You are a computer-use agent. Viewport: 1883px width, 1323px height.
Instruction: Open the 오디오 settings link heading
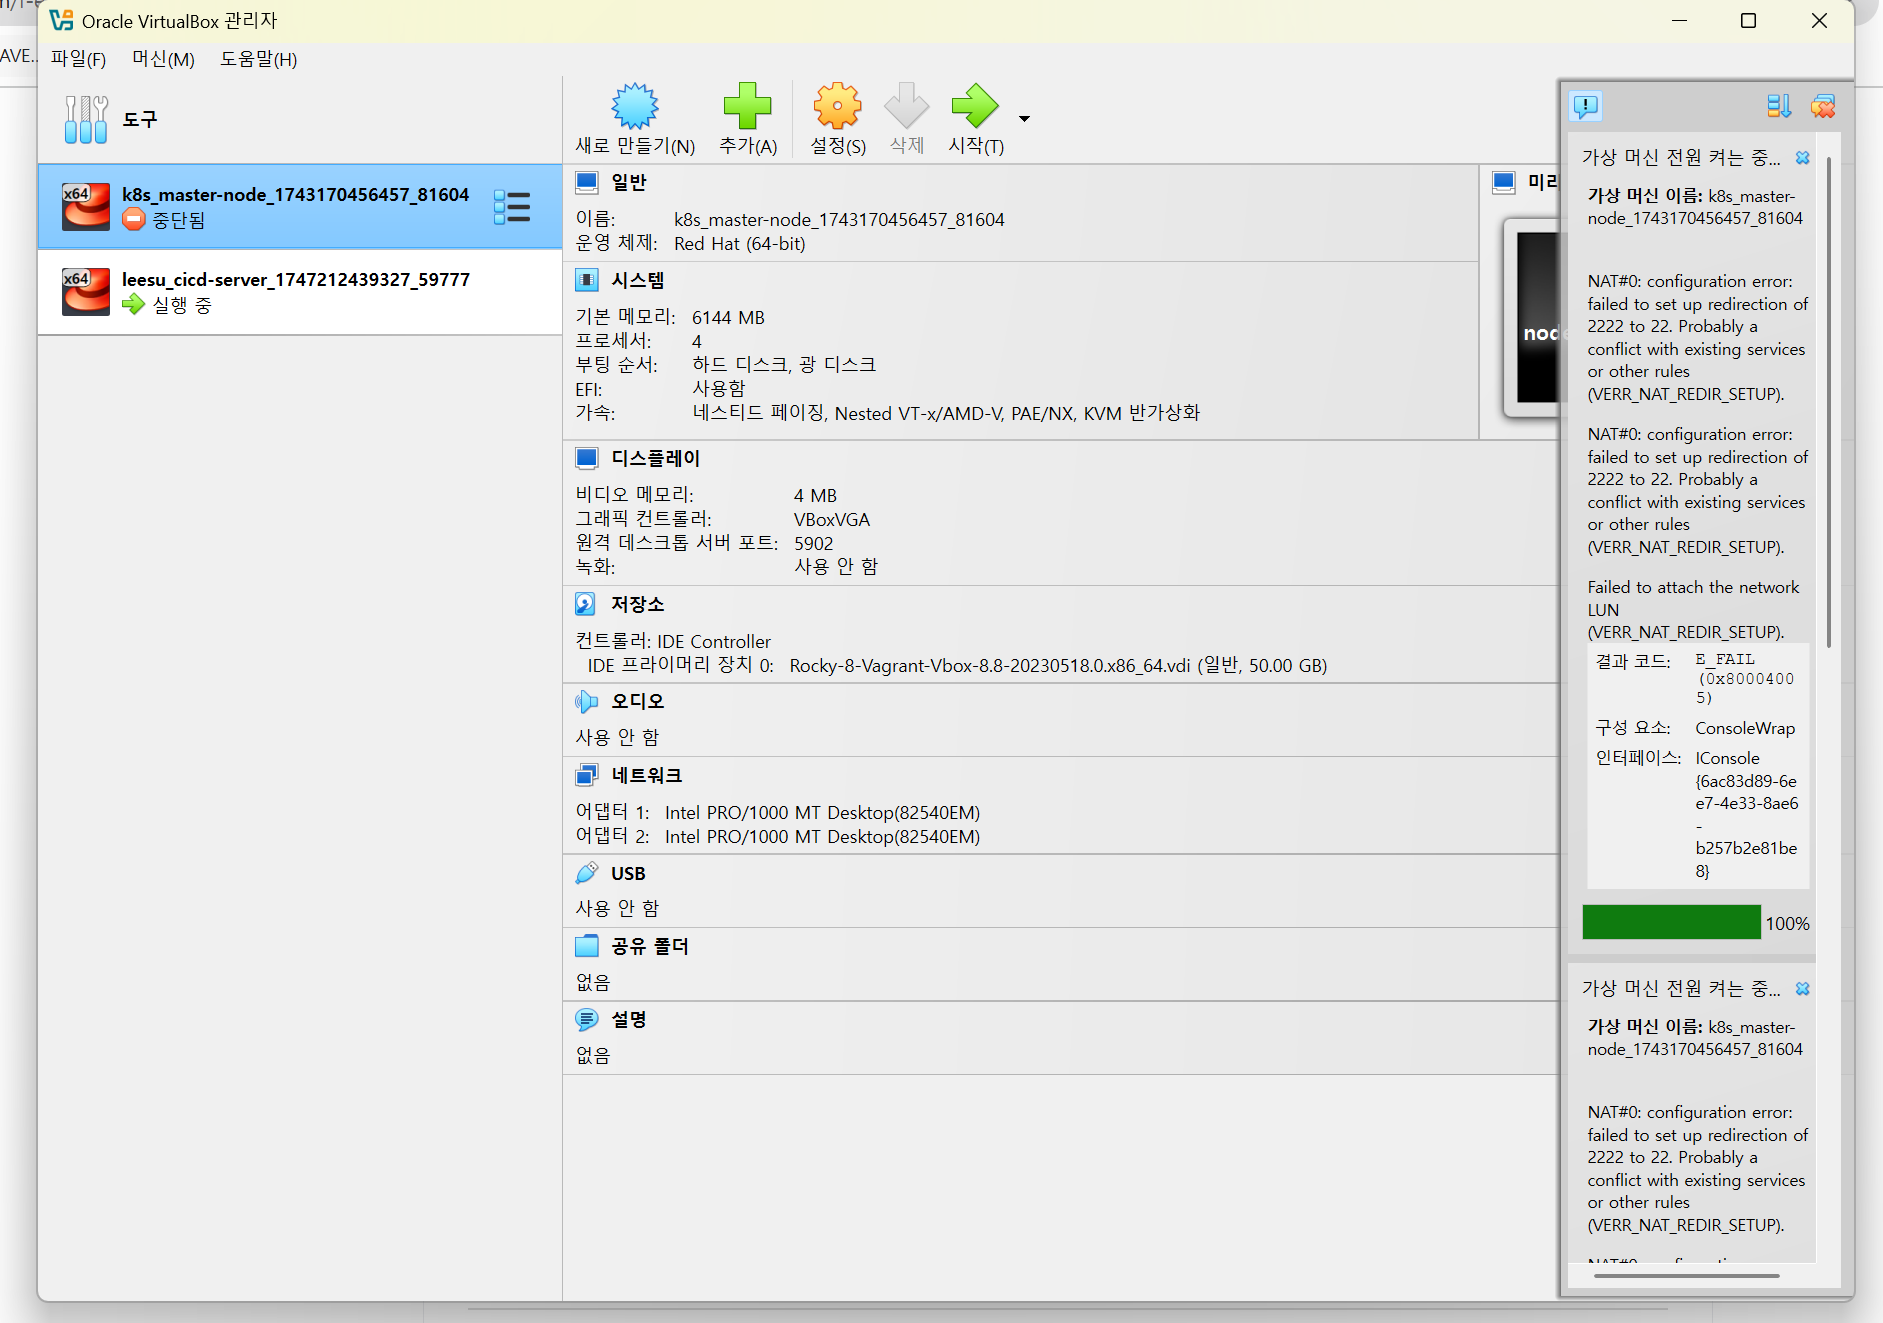point(638,701)
